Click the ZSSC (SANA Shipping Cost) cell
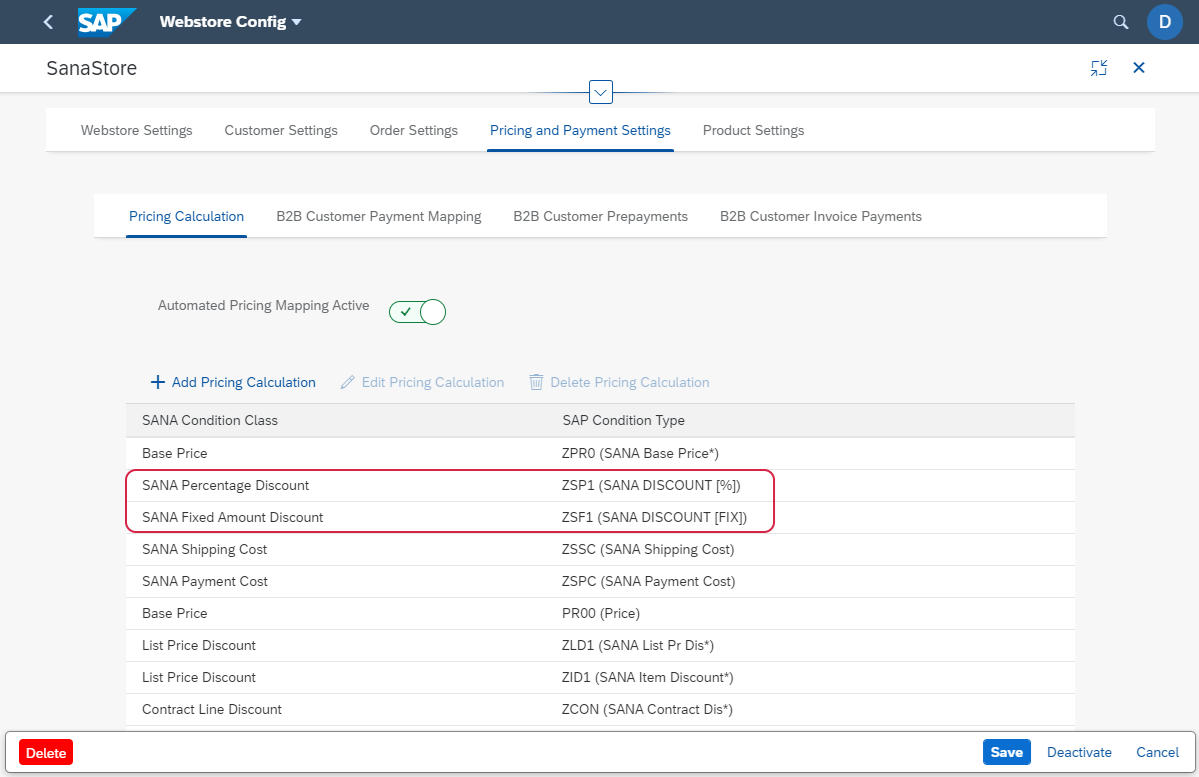 (x=648, y=550)
